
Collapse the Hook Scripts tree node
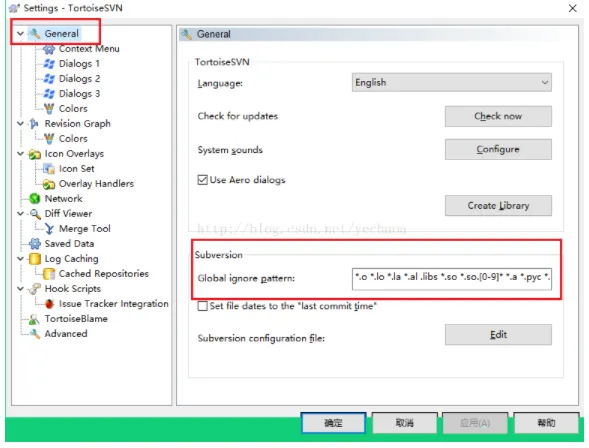(x=20, y=289)
